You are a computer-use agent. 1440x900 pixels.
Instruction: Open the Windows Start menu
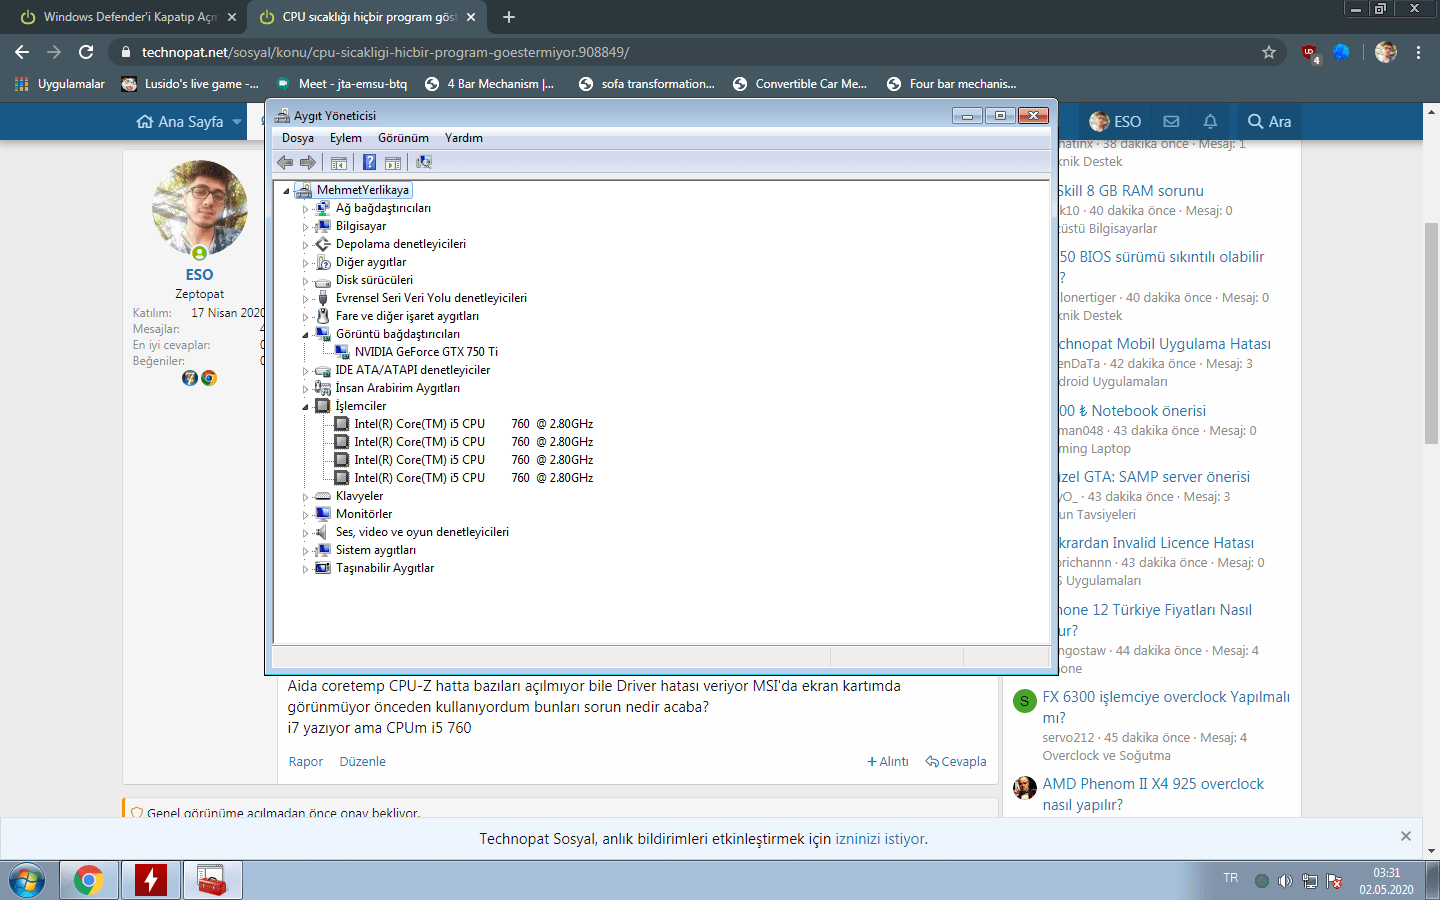(27, 881)
